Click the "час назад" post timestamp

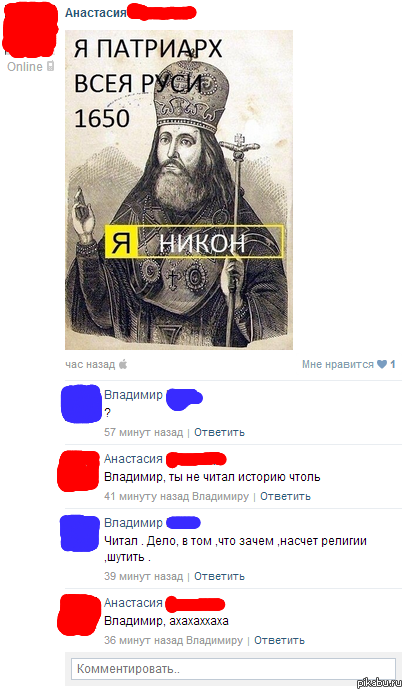coord(90,364)
